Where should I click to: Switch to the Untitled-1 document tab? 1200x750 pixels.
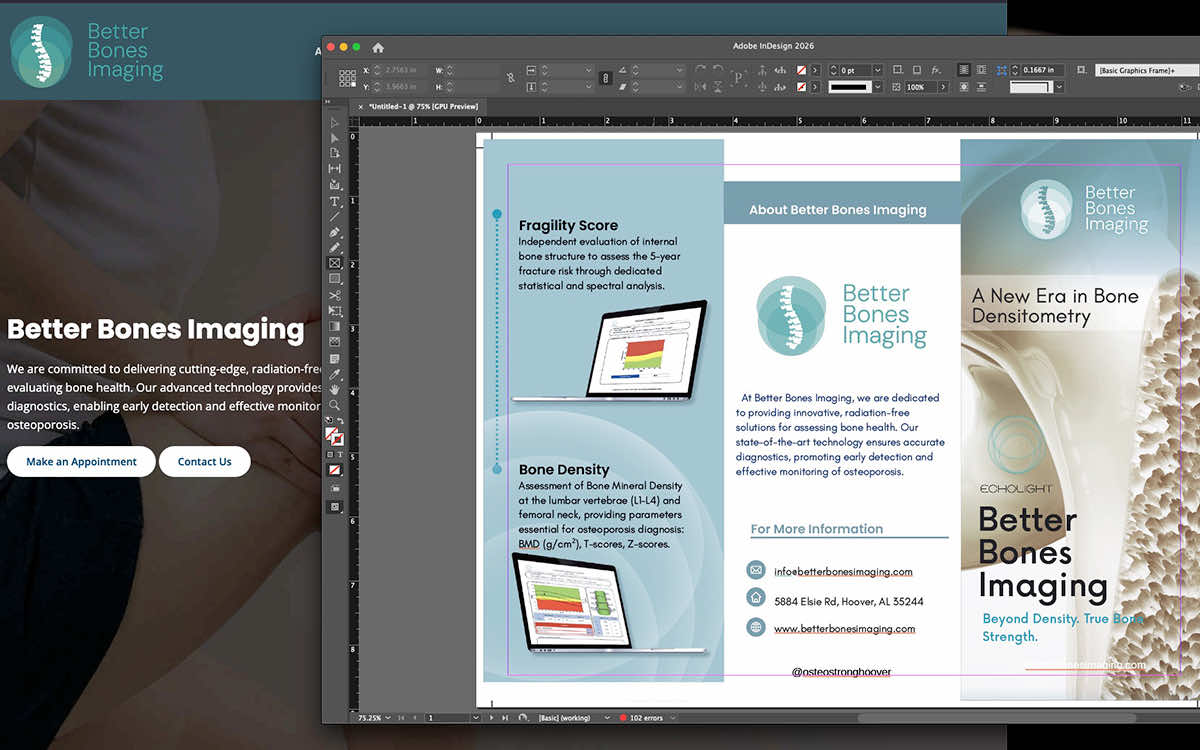coord(423,106)
